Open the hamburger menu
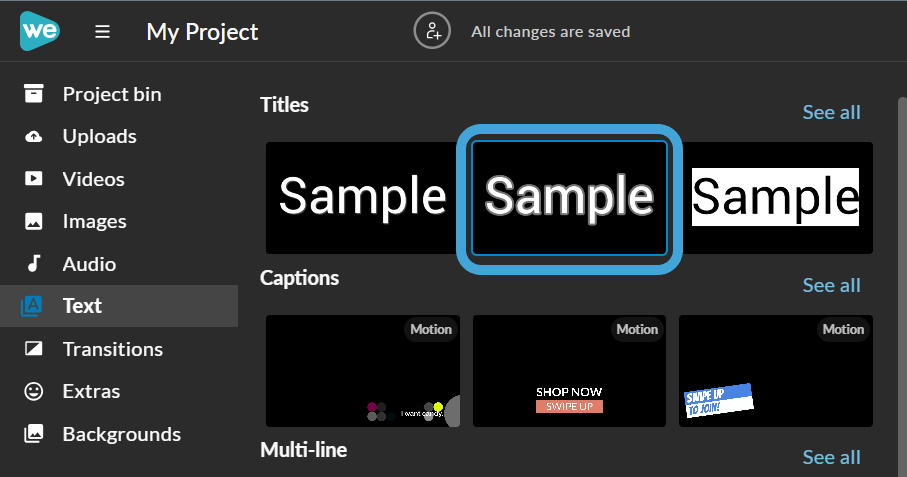Viewport: 907px width, 477px height. 102,32
